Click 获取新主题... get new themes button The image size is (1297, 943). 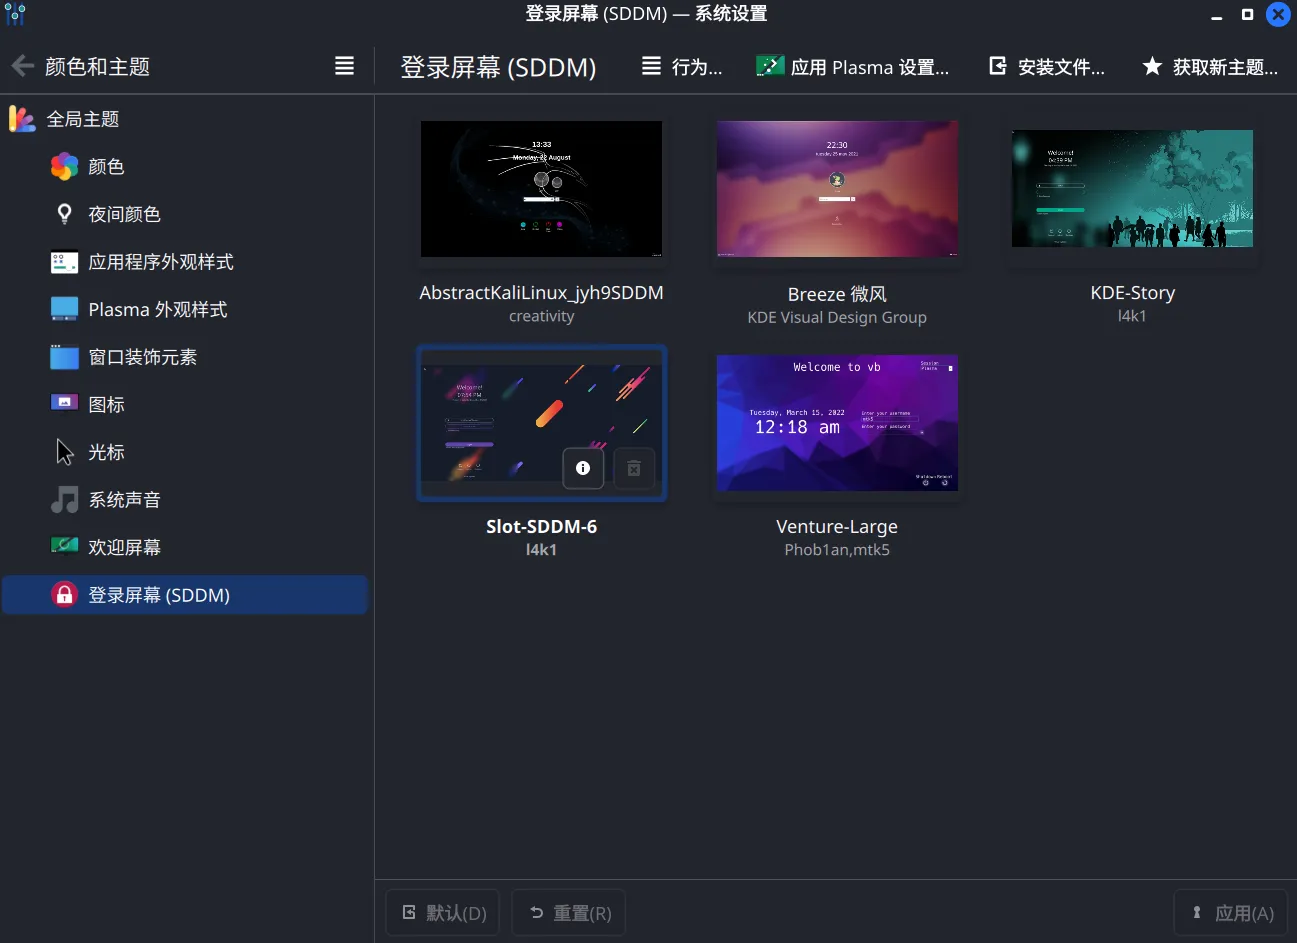point(1210,67)
